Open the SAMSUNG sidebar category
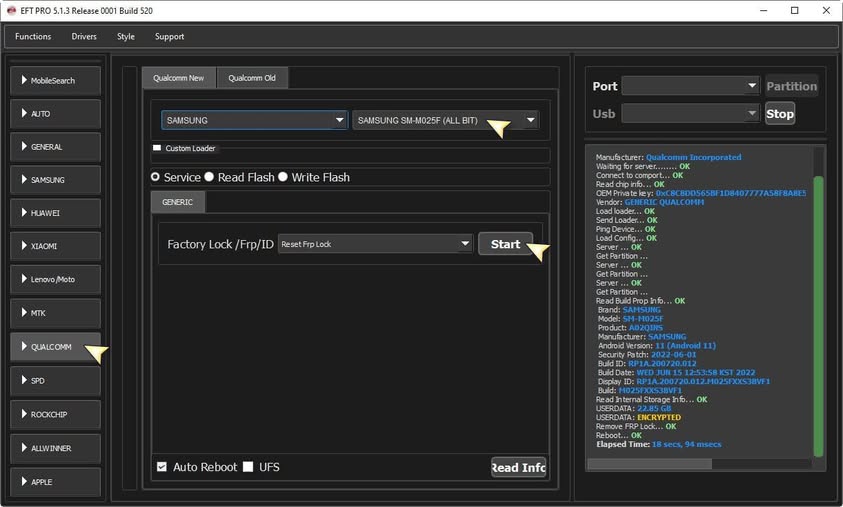 55,180
